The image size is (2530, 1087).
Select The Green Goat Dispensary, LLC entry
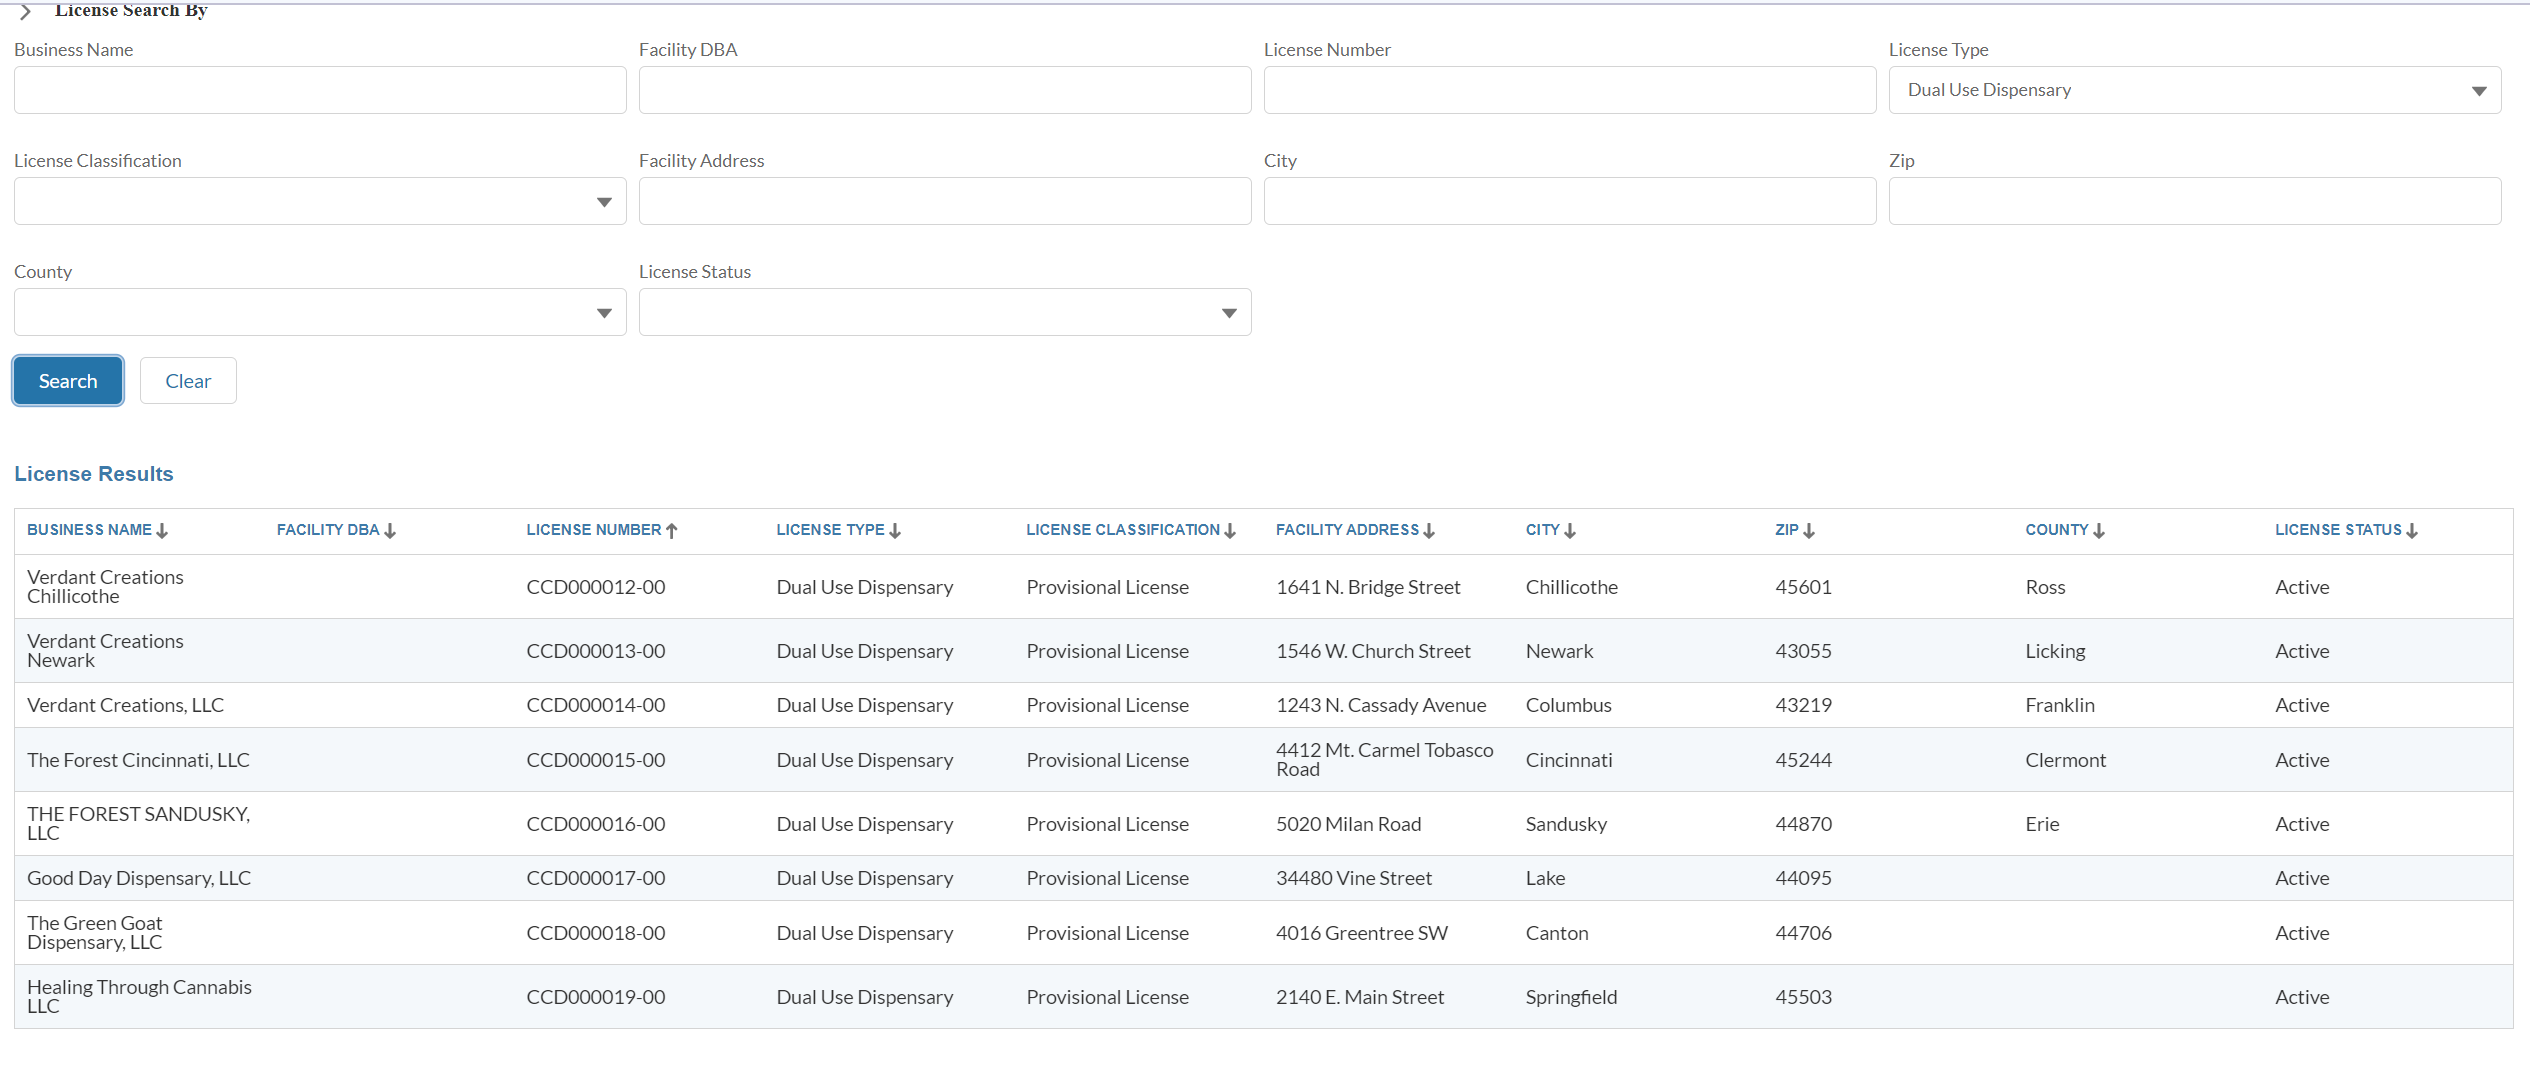click(x=95, y=933)
